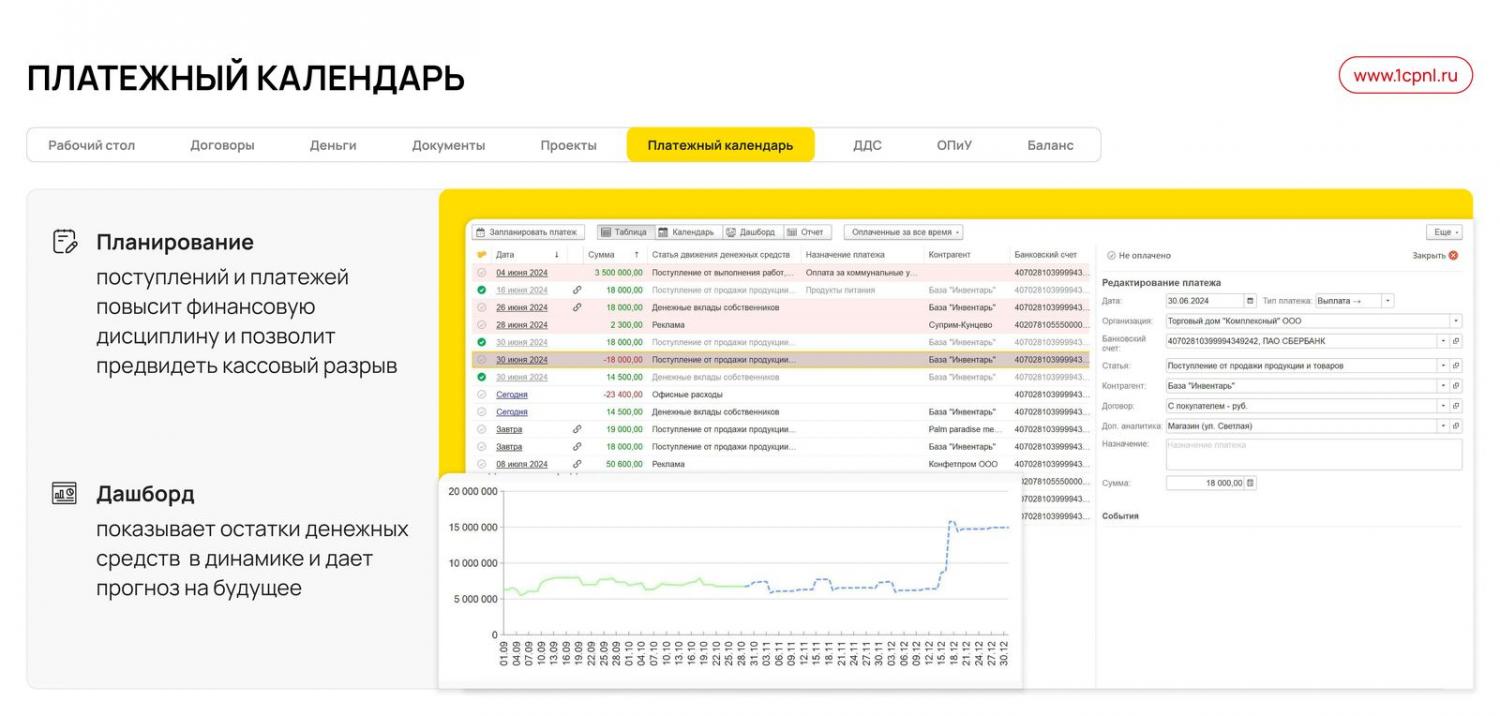This screenshot has height=716, width=1500.
Task: Expand the Тип платежа dropdown
Action: pyautogui.click(x=1388, y=301)
